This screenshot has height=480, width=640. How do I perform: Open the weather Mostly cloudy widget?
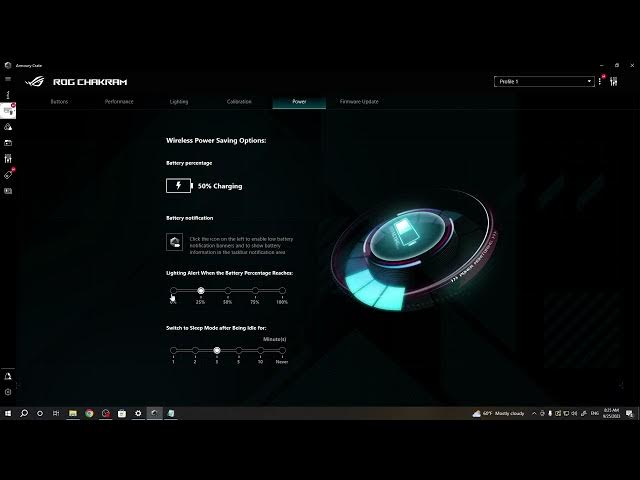498,413
